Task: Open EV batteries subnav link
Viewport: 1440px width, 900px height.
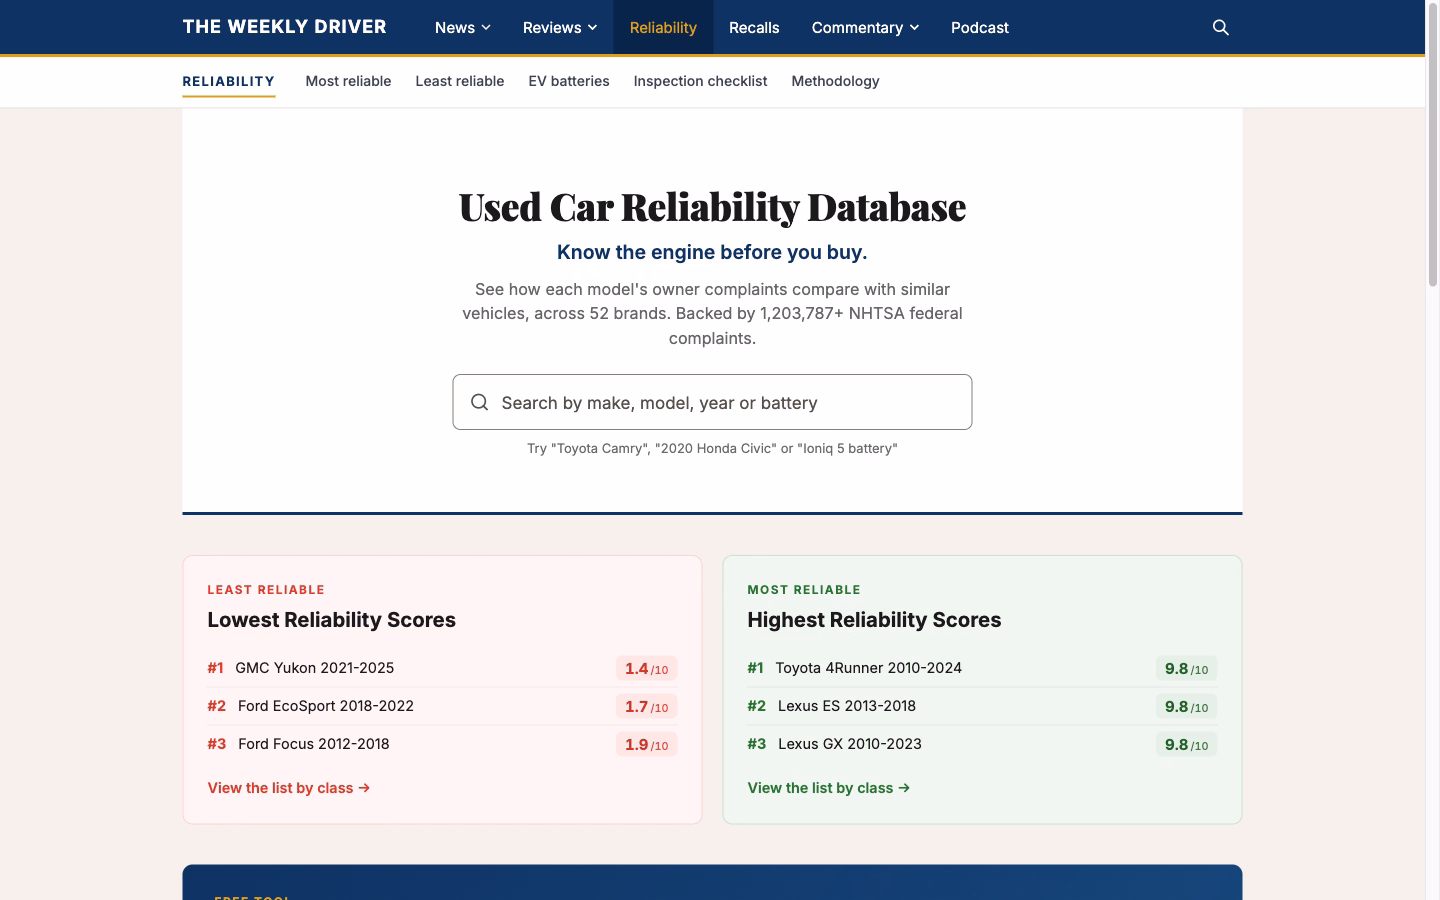Action: 569,81
